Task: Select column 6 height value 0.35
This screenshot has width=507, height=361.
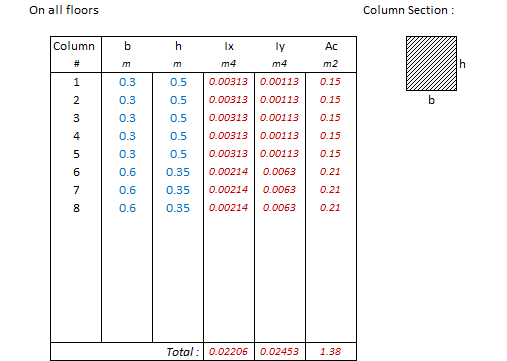Action: 178,172
